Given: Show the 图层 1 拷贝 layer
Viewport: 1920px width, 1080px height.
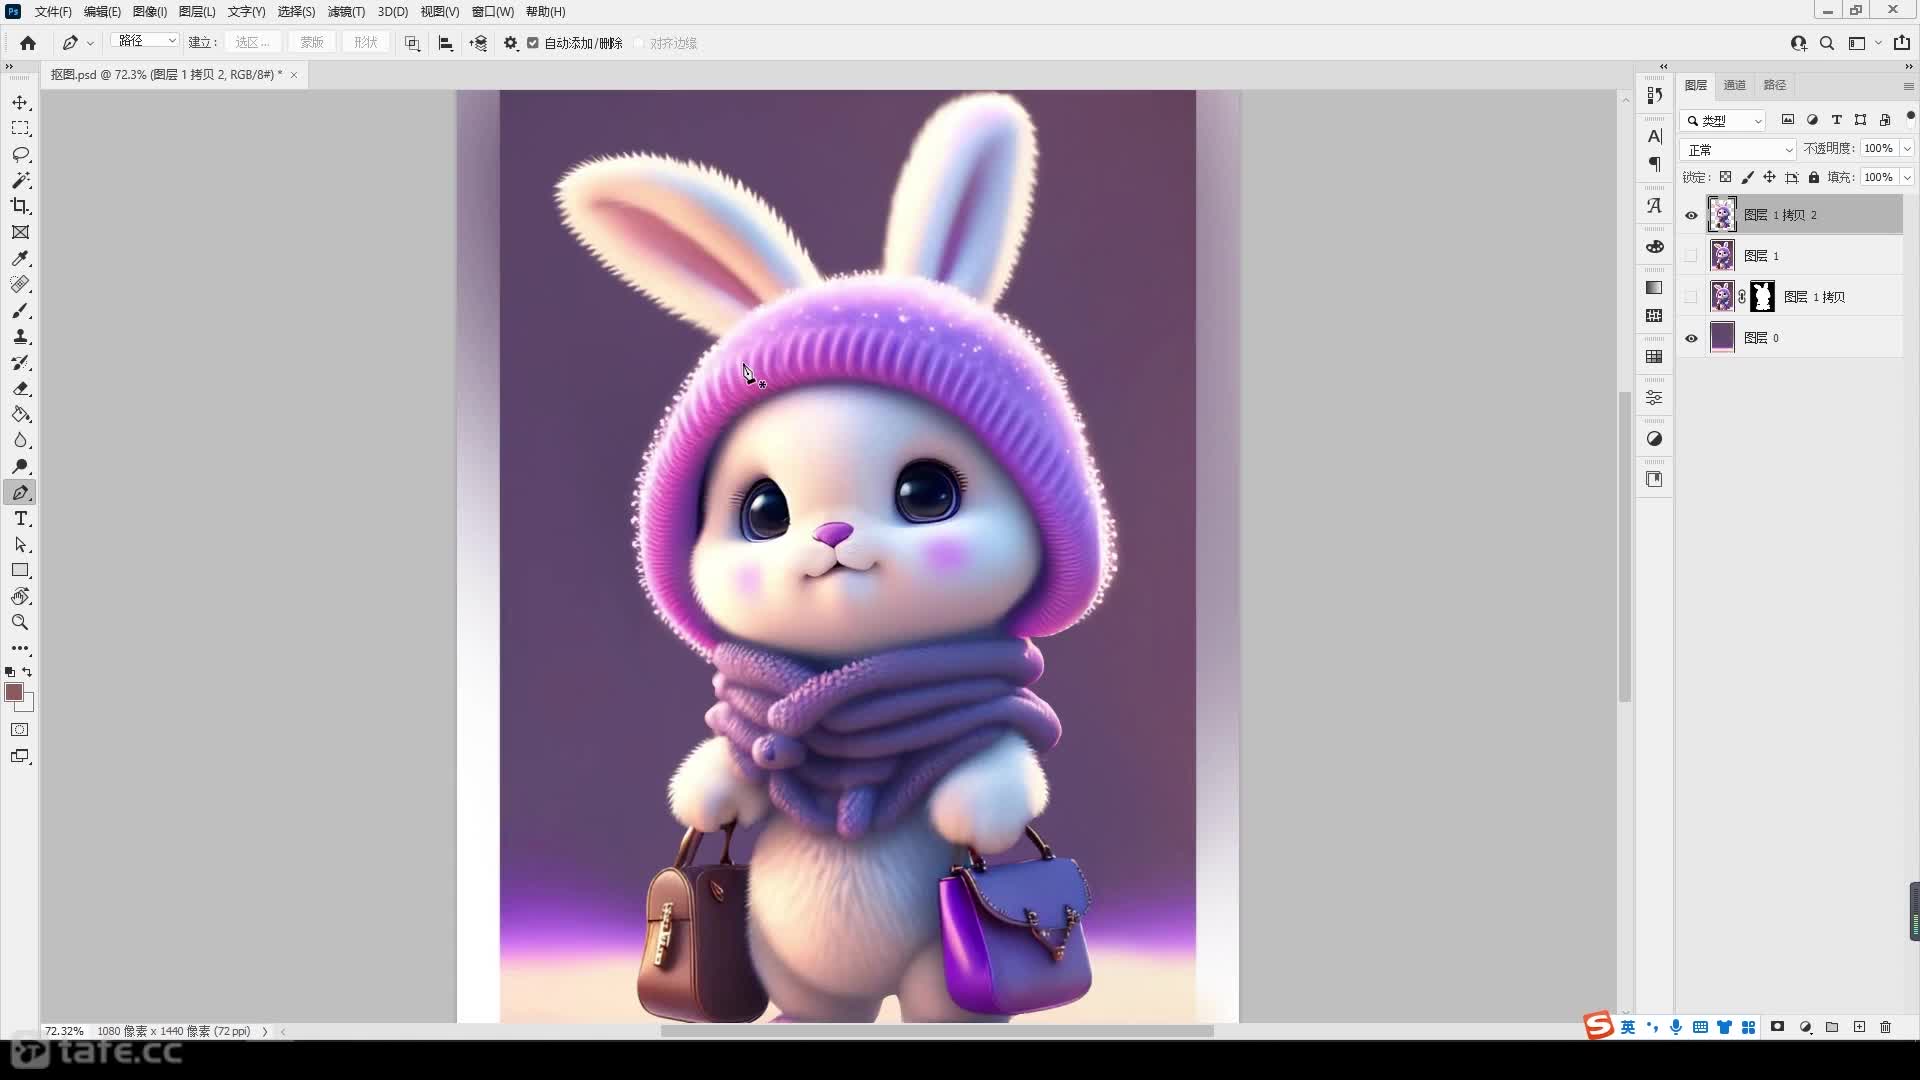Looking at the screenshot, I should point(1691,297).
